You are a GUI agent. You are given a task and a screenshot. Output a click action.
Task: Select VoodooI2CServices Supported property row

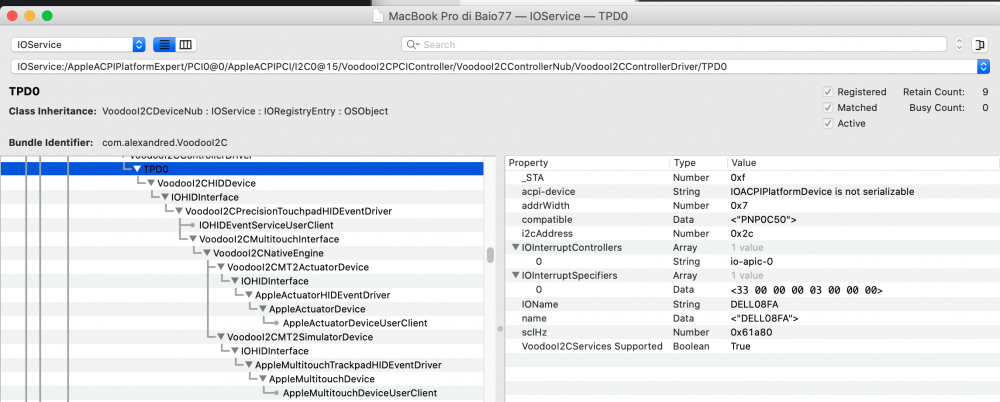click(x=753, y=346)
